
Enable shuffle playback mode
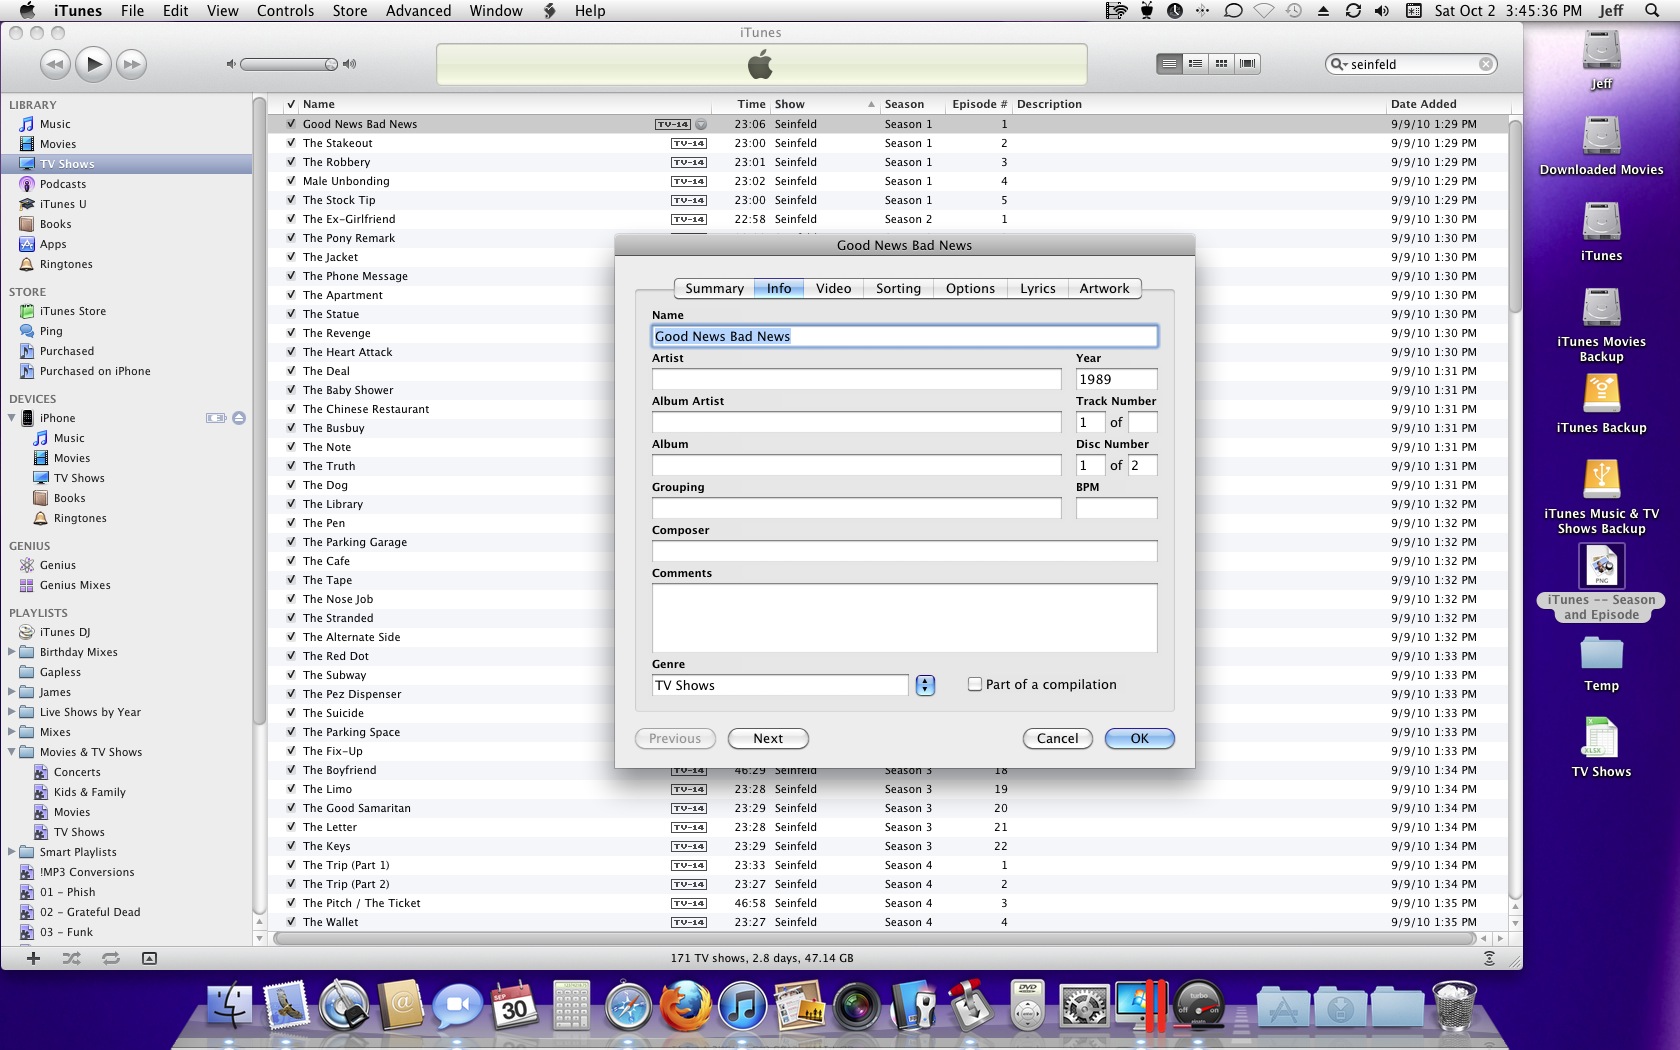point(70,957)
